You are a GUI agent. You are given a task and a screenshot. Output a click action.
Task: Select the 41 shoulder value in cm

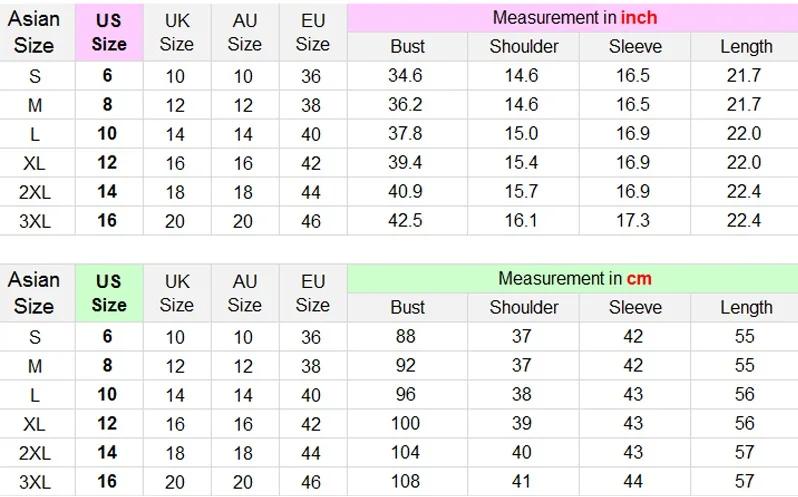pyautogui.click(x=522, y=482)
